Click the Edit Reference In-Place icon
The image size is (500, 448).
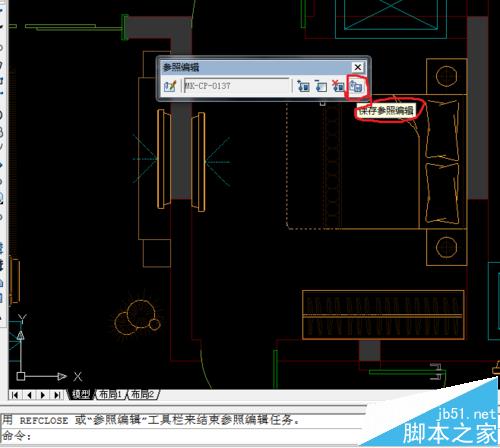click(170, 86)
